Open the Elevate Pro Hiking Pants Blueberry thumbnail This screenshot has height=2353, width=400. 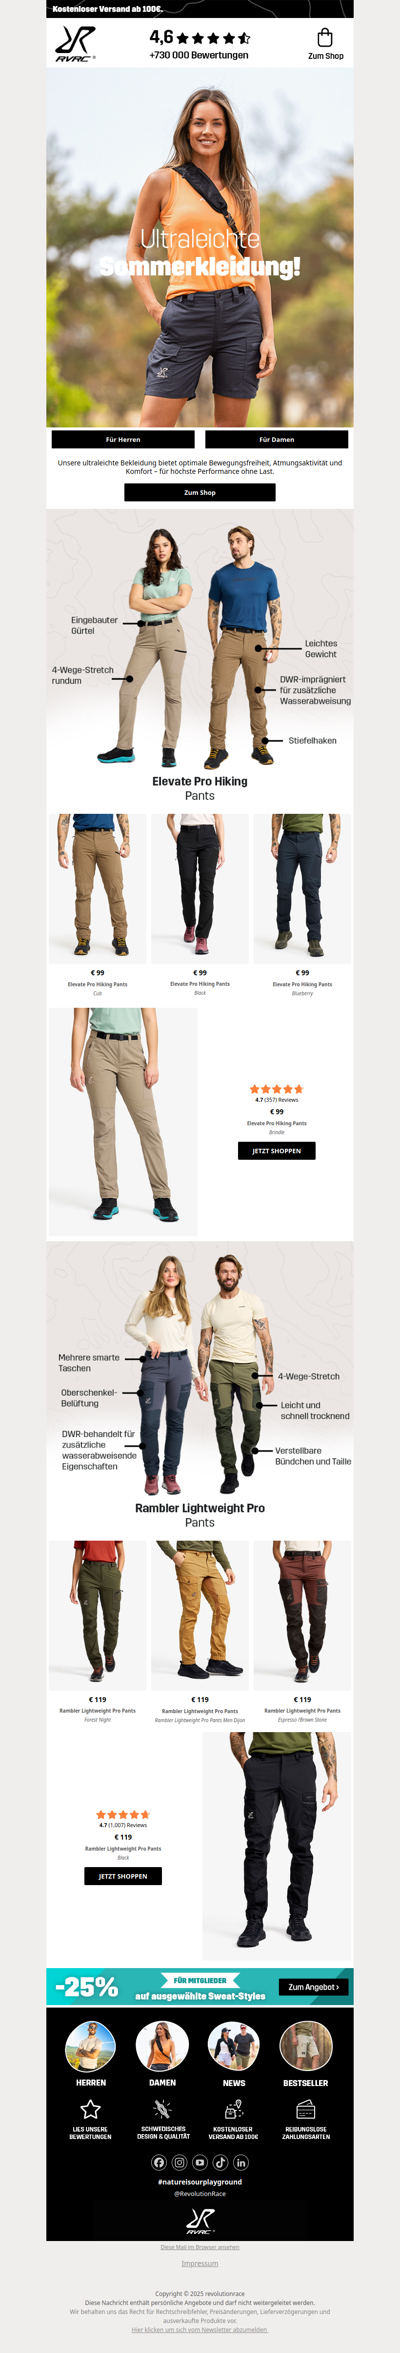tap(302, 888)
